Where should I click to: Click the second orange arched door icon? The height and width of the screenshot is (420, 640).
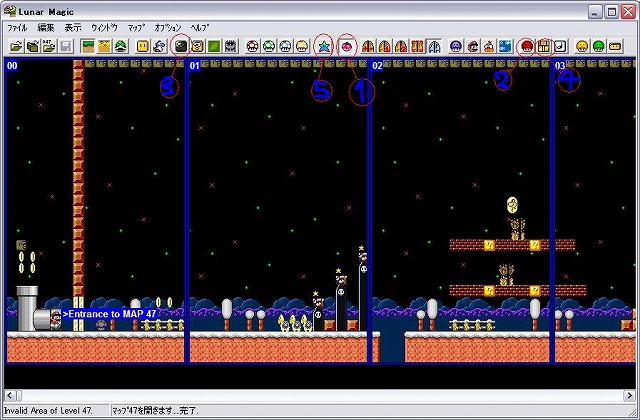point(384,47)
